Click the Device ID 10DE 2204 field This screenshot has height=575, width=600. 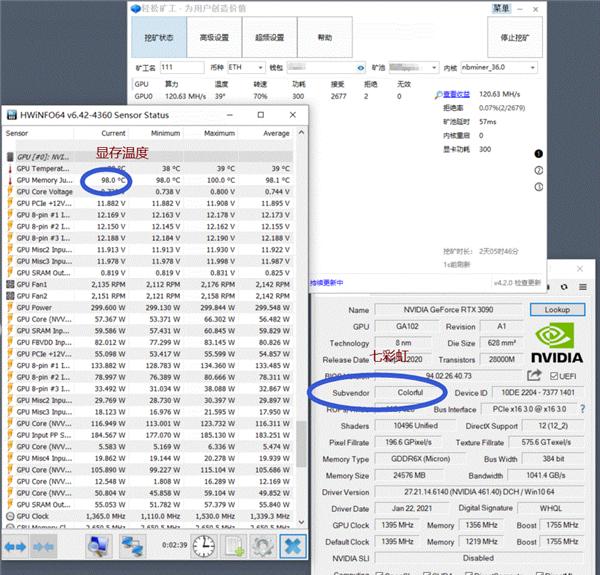[x=538, y=393]
